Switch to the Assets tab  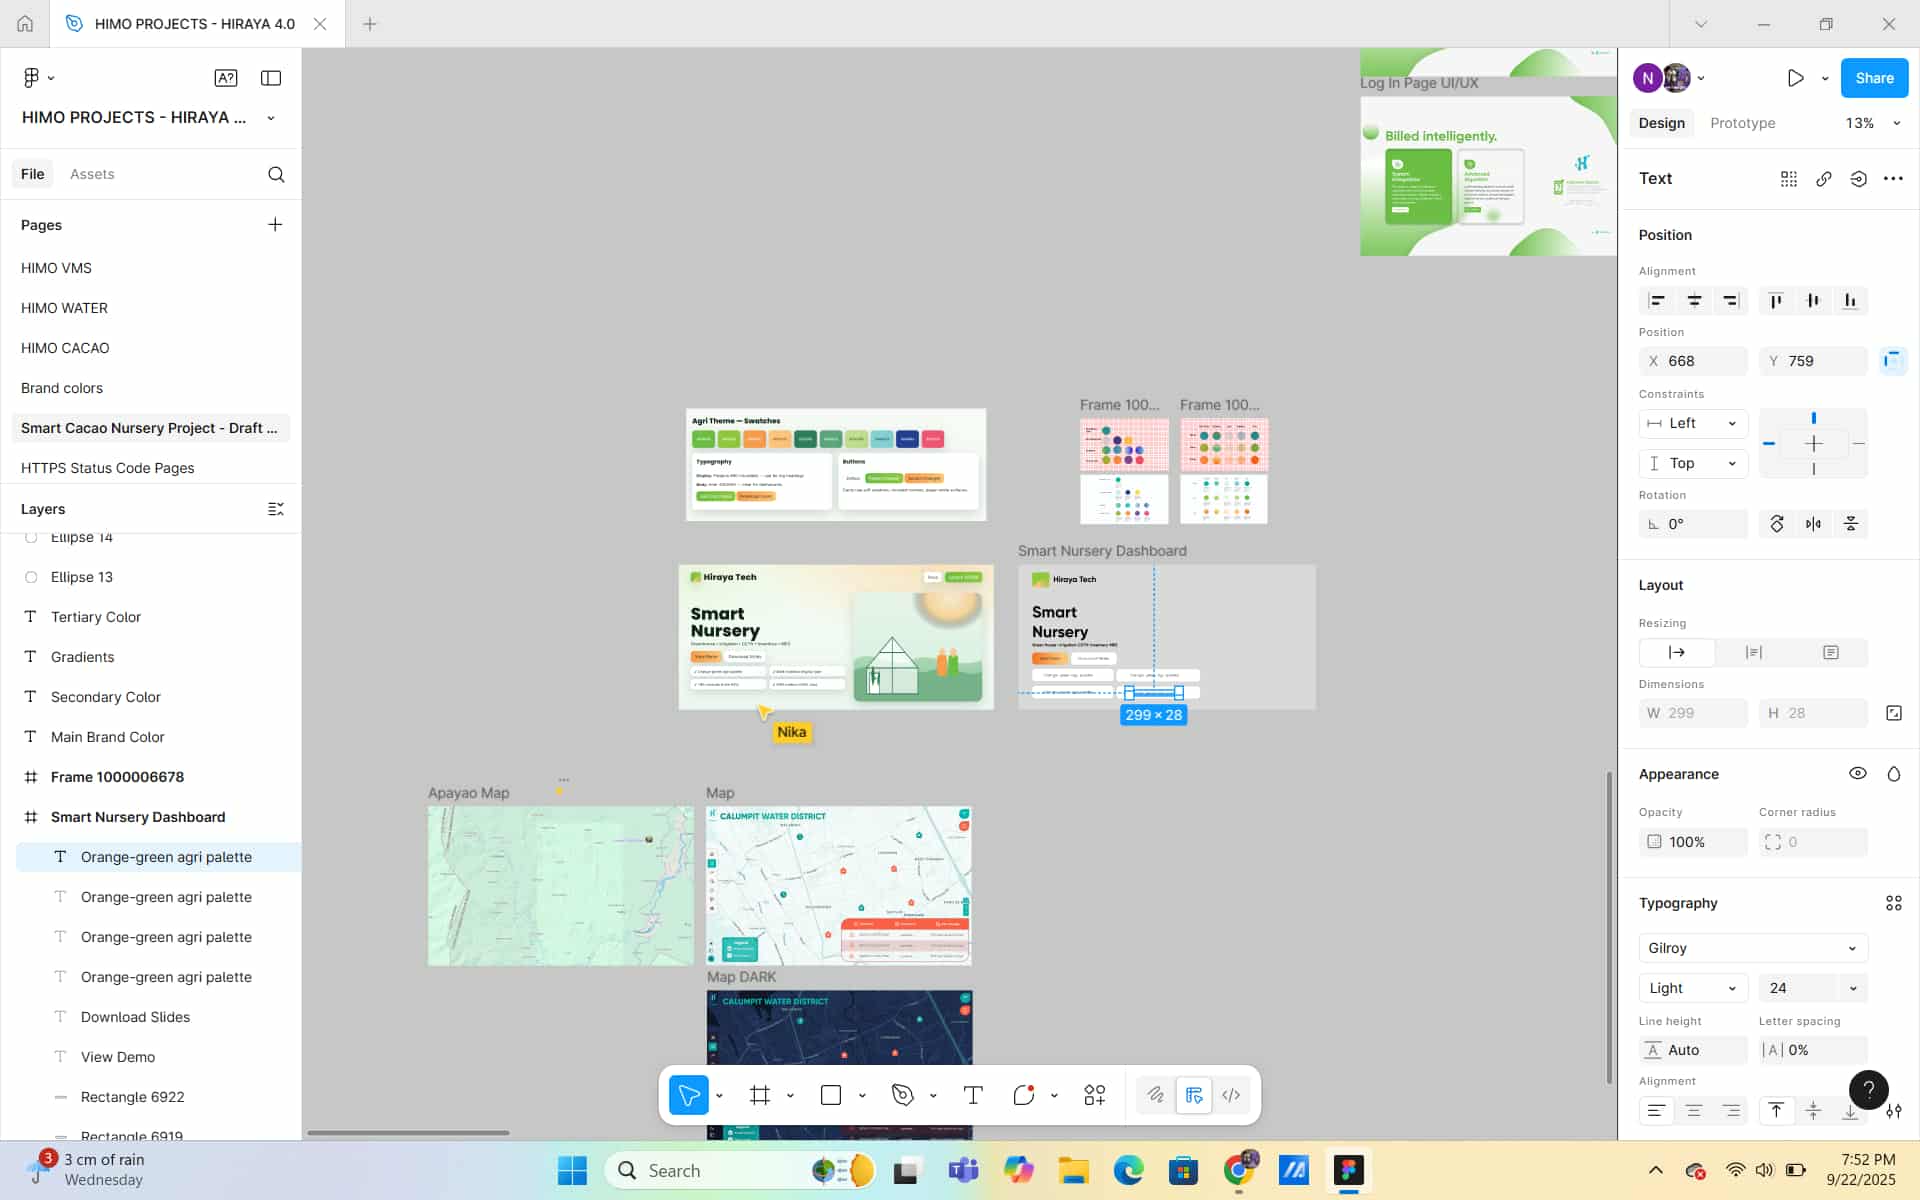click(92, 174)
